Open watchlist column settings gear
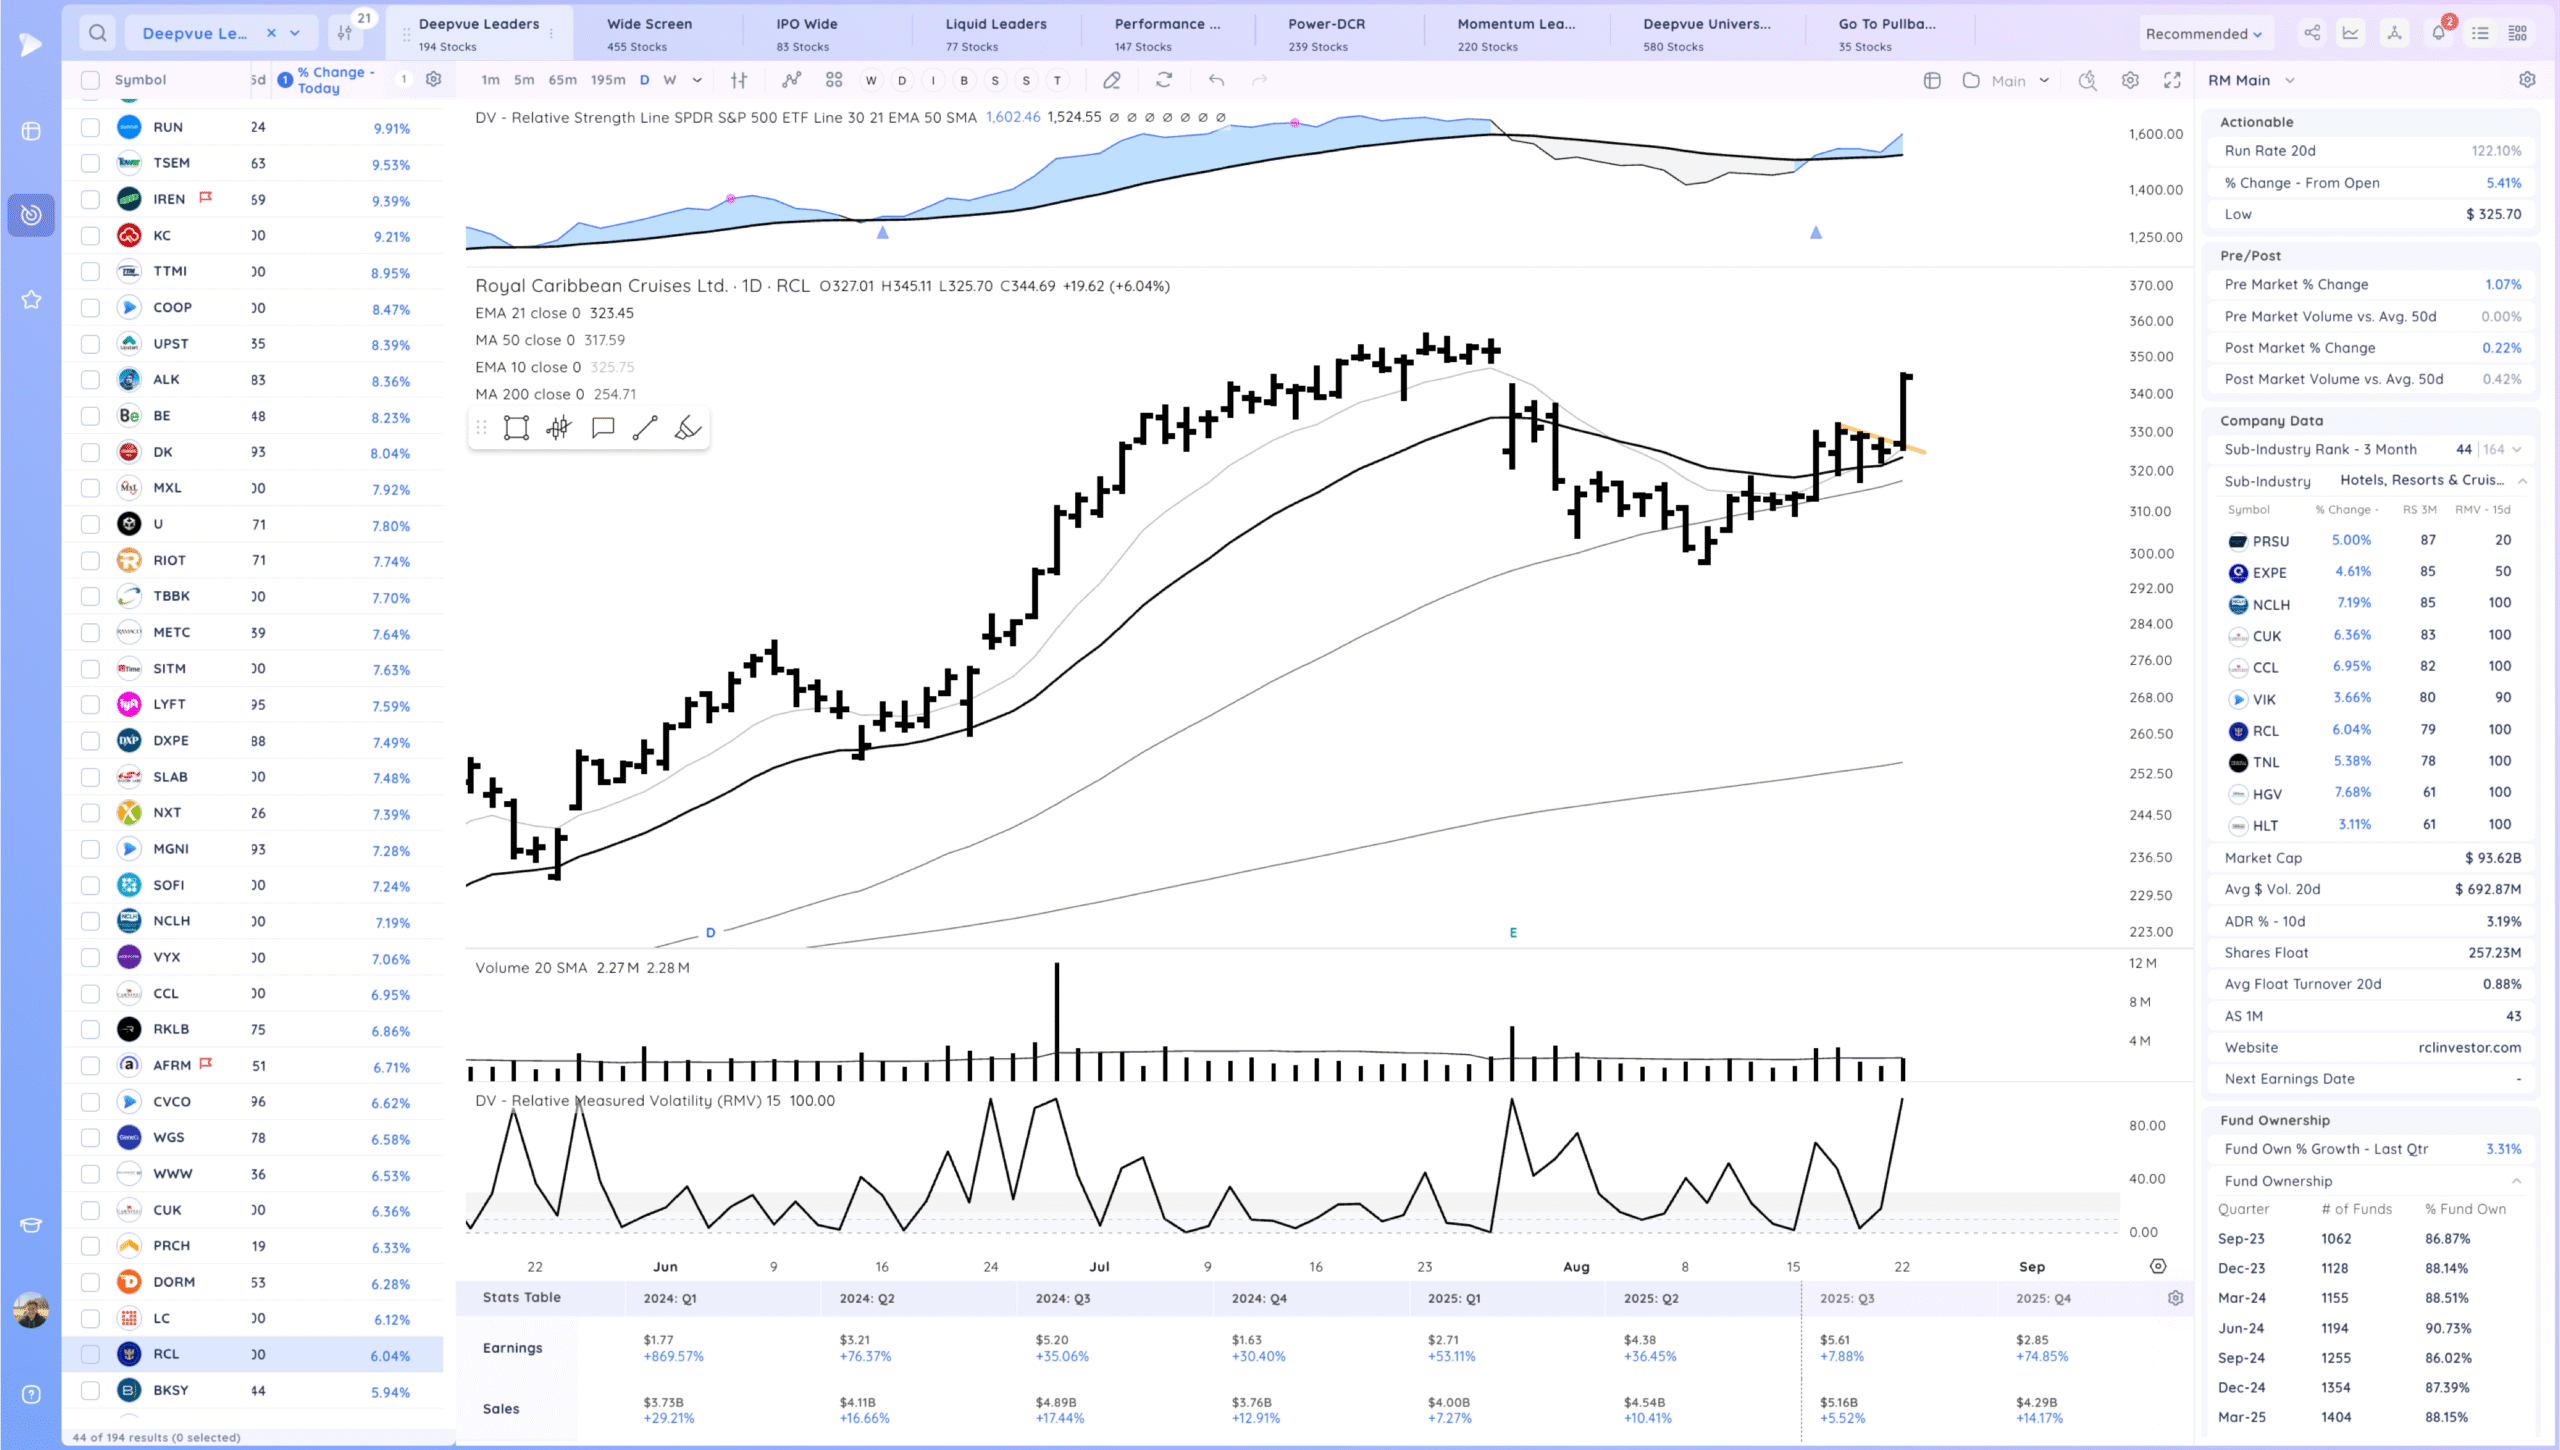 [433, 79]
